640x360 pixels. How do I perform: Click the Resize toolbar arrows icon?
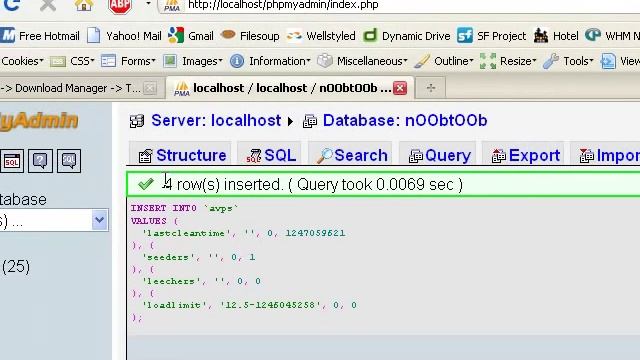(488, 61)
